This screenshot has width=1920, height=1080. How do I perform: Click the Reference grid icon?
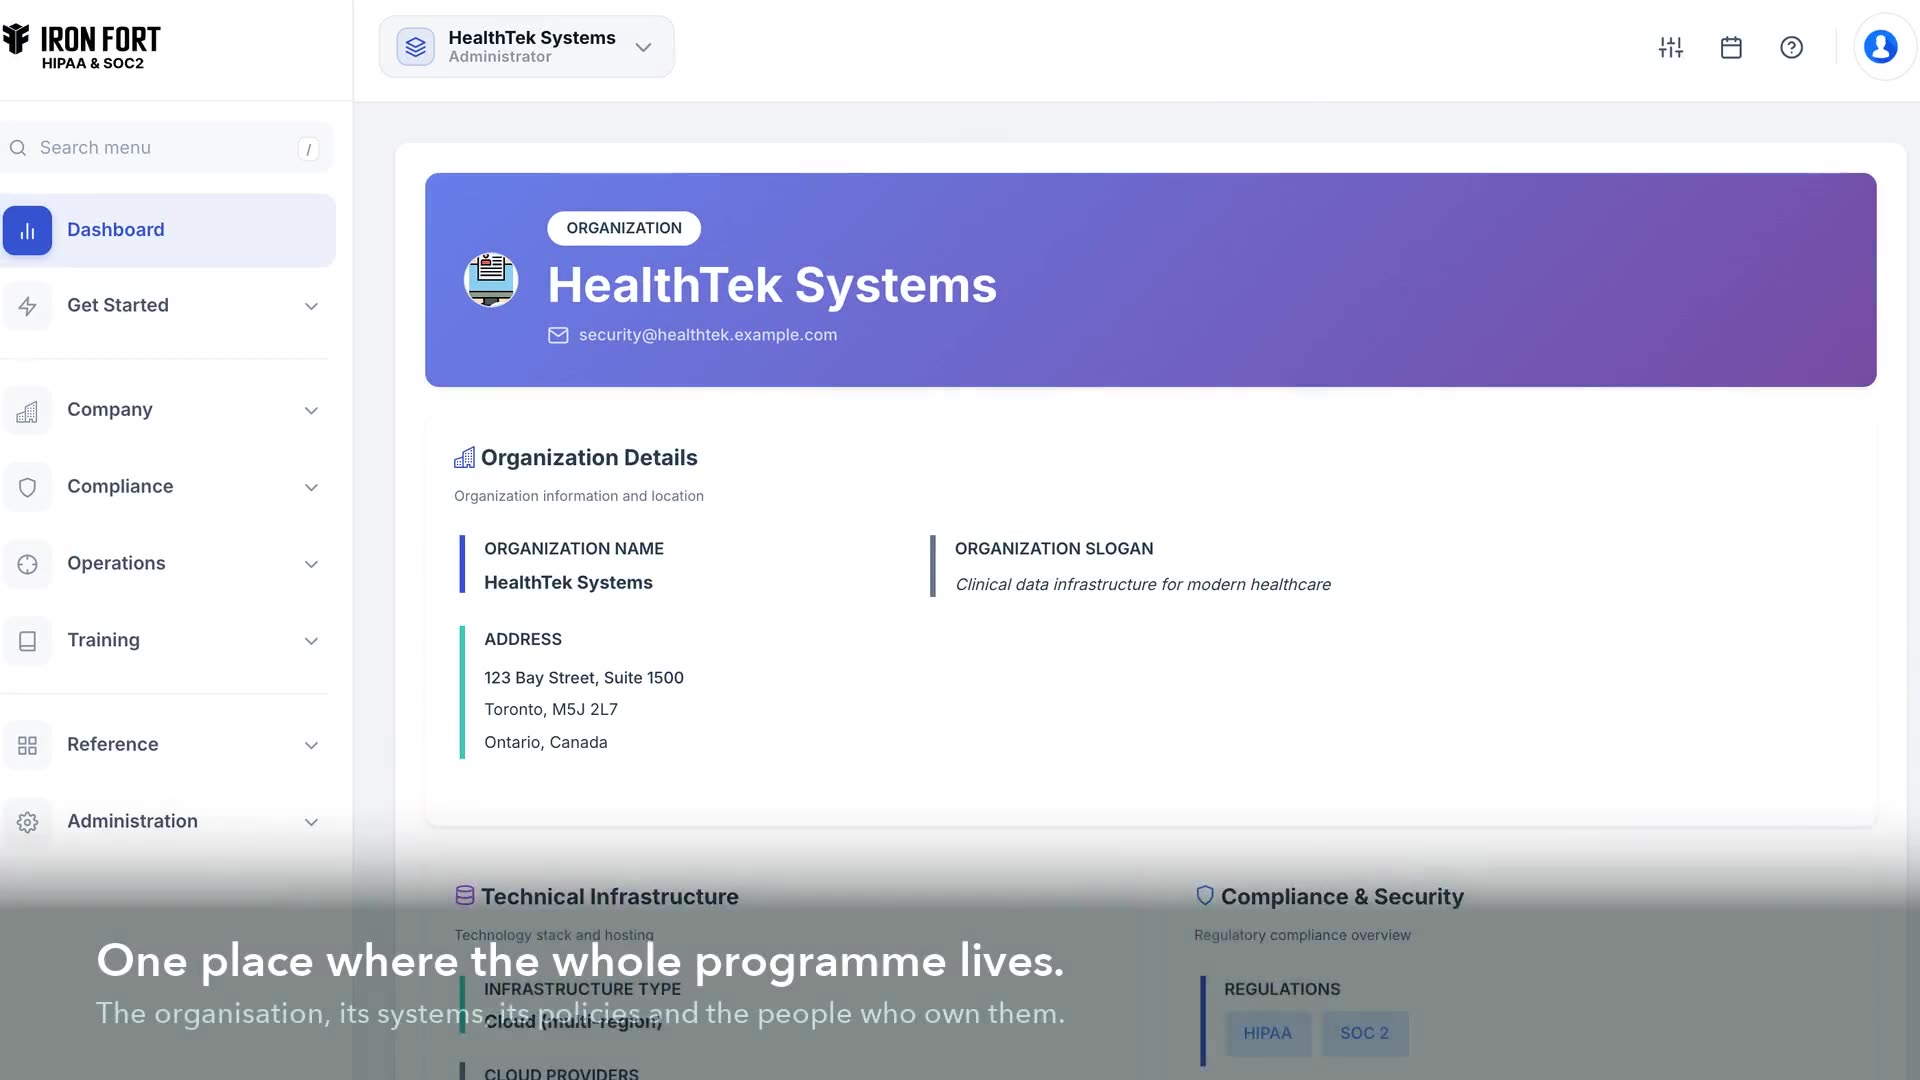[x=27, y=746]
